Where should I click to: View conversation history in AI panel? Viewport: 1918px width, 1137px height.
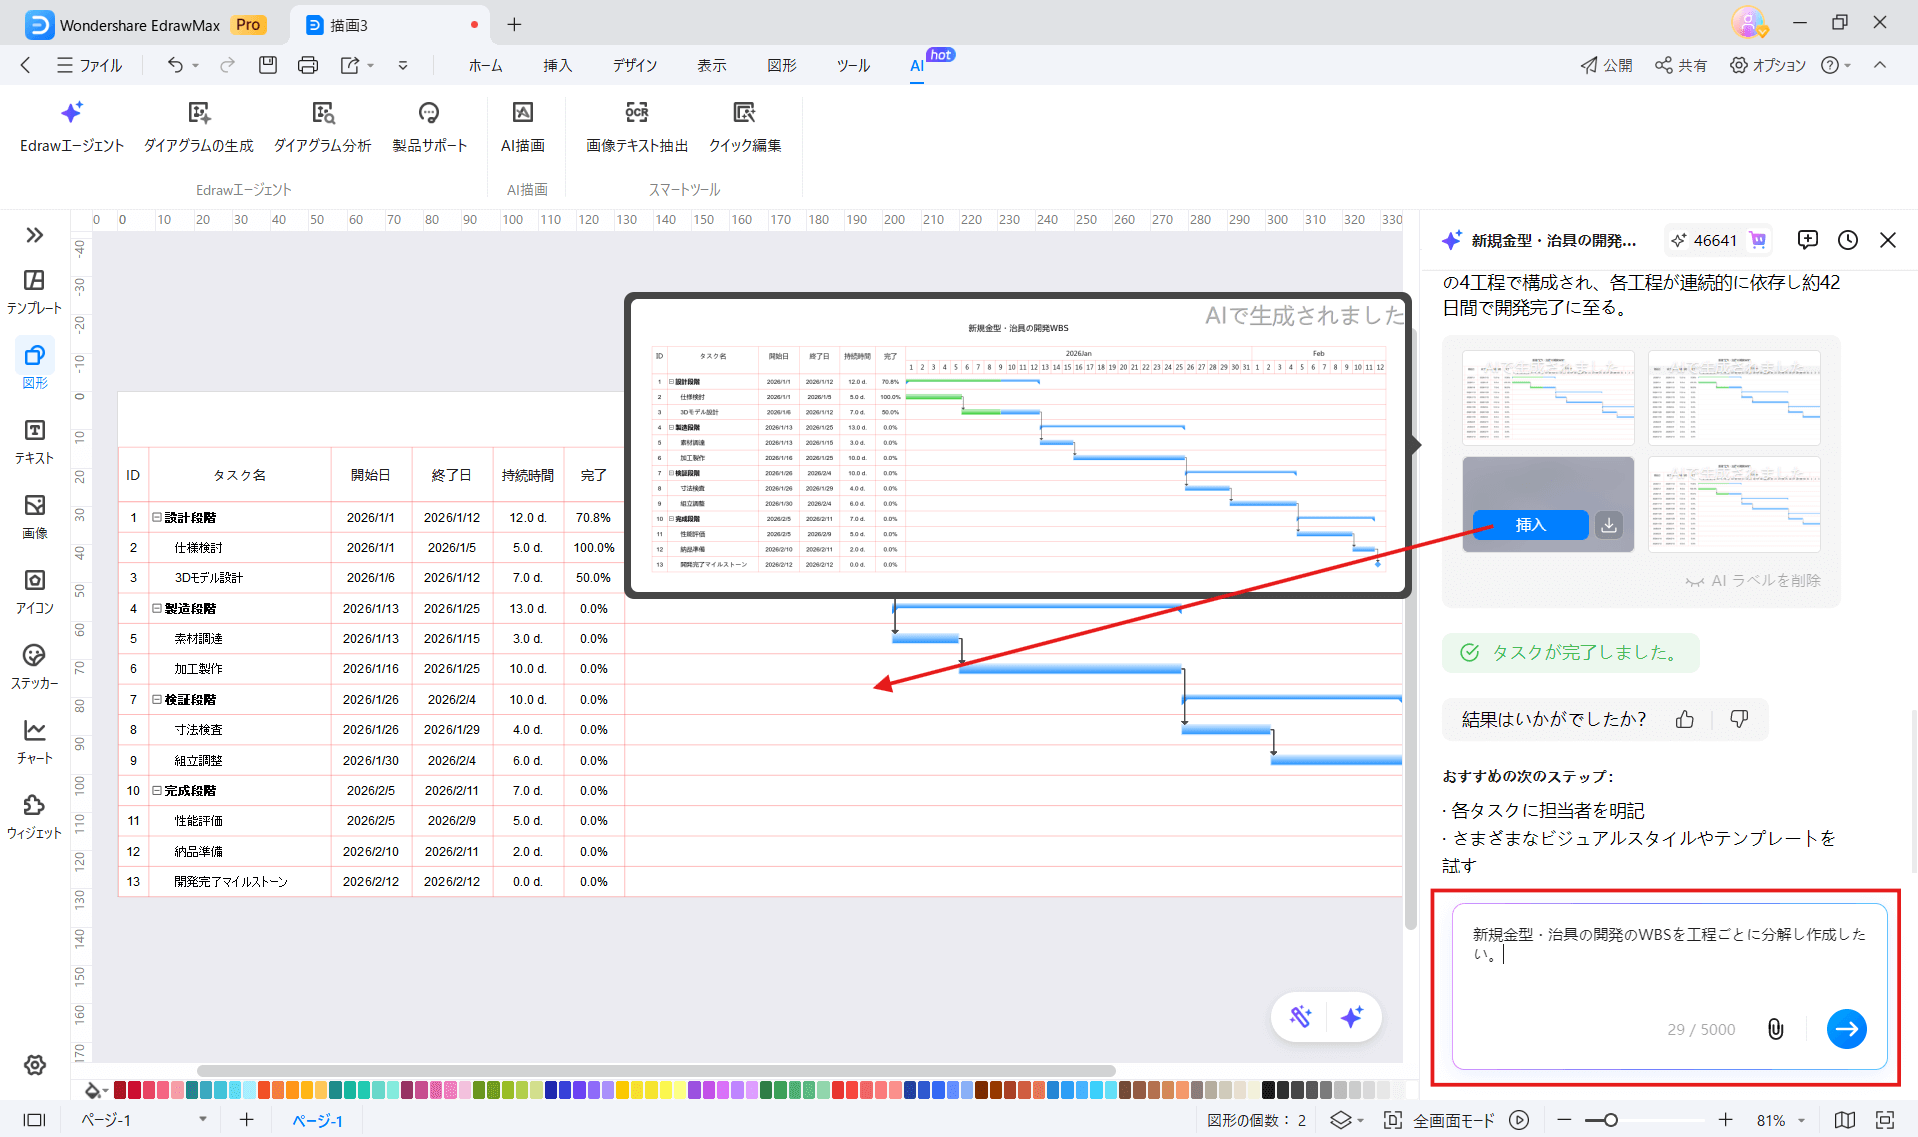coord(1846,240)
